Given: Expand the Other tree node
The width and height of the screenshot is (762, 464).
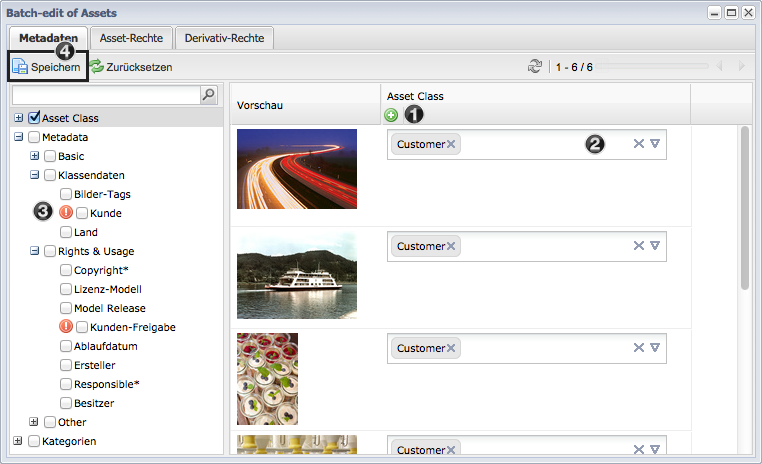Looking at the screenshot, I should click(x=34, y=421).
